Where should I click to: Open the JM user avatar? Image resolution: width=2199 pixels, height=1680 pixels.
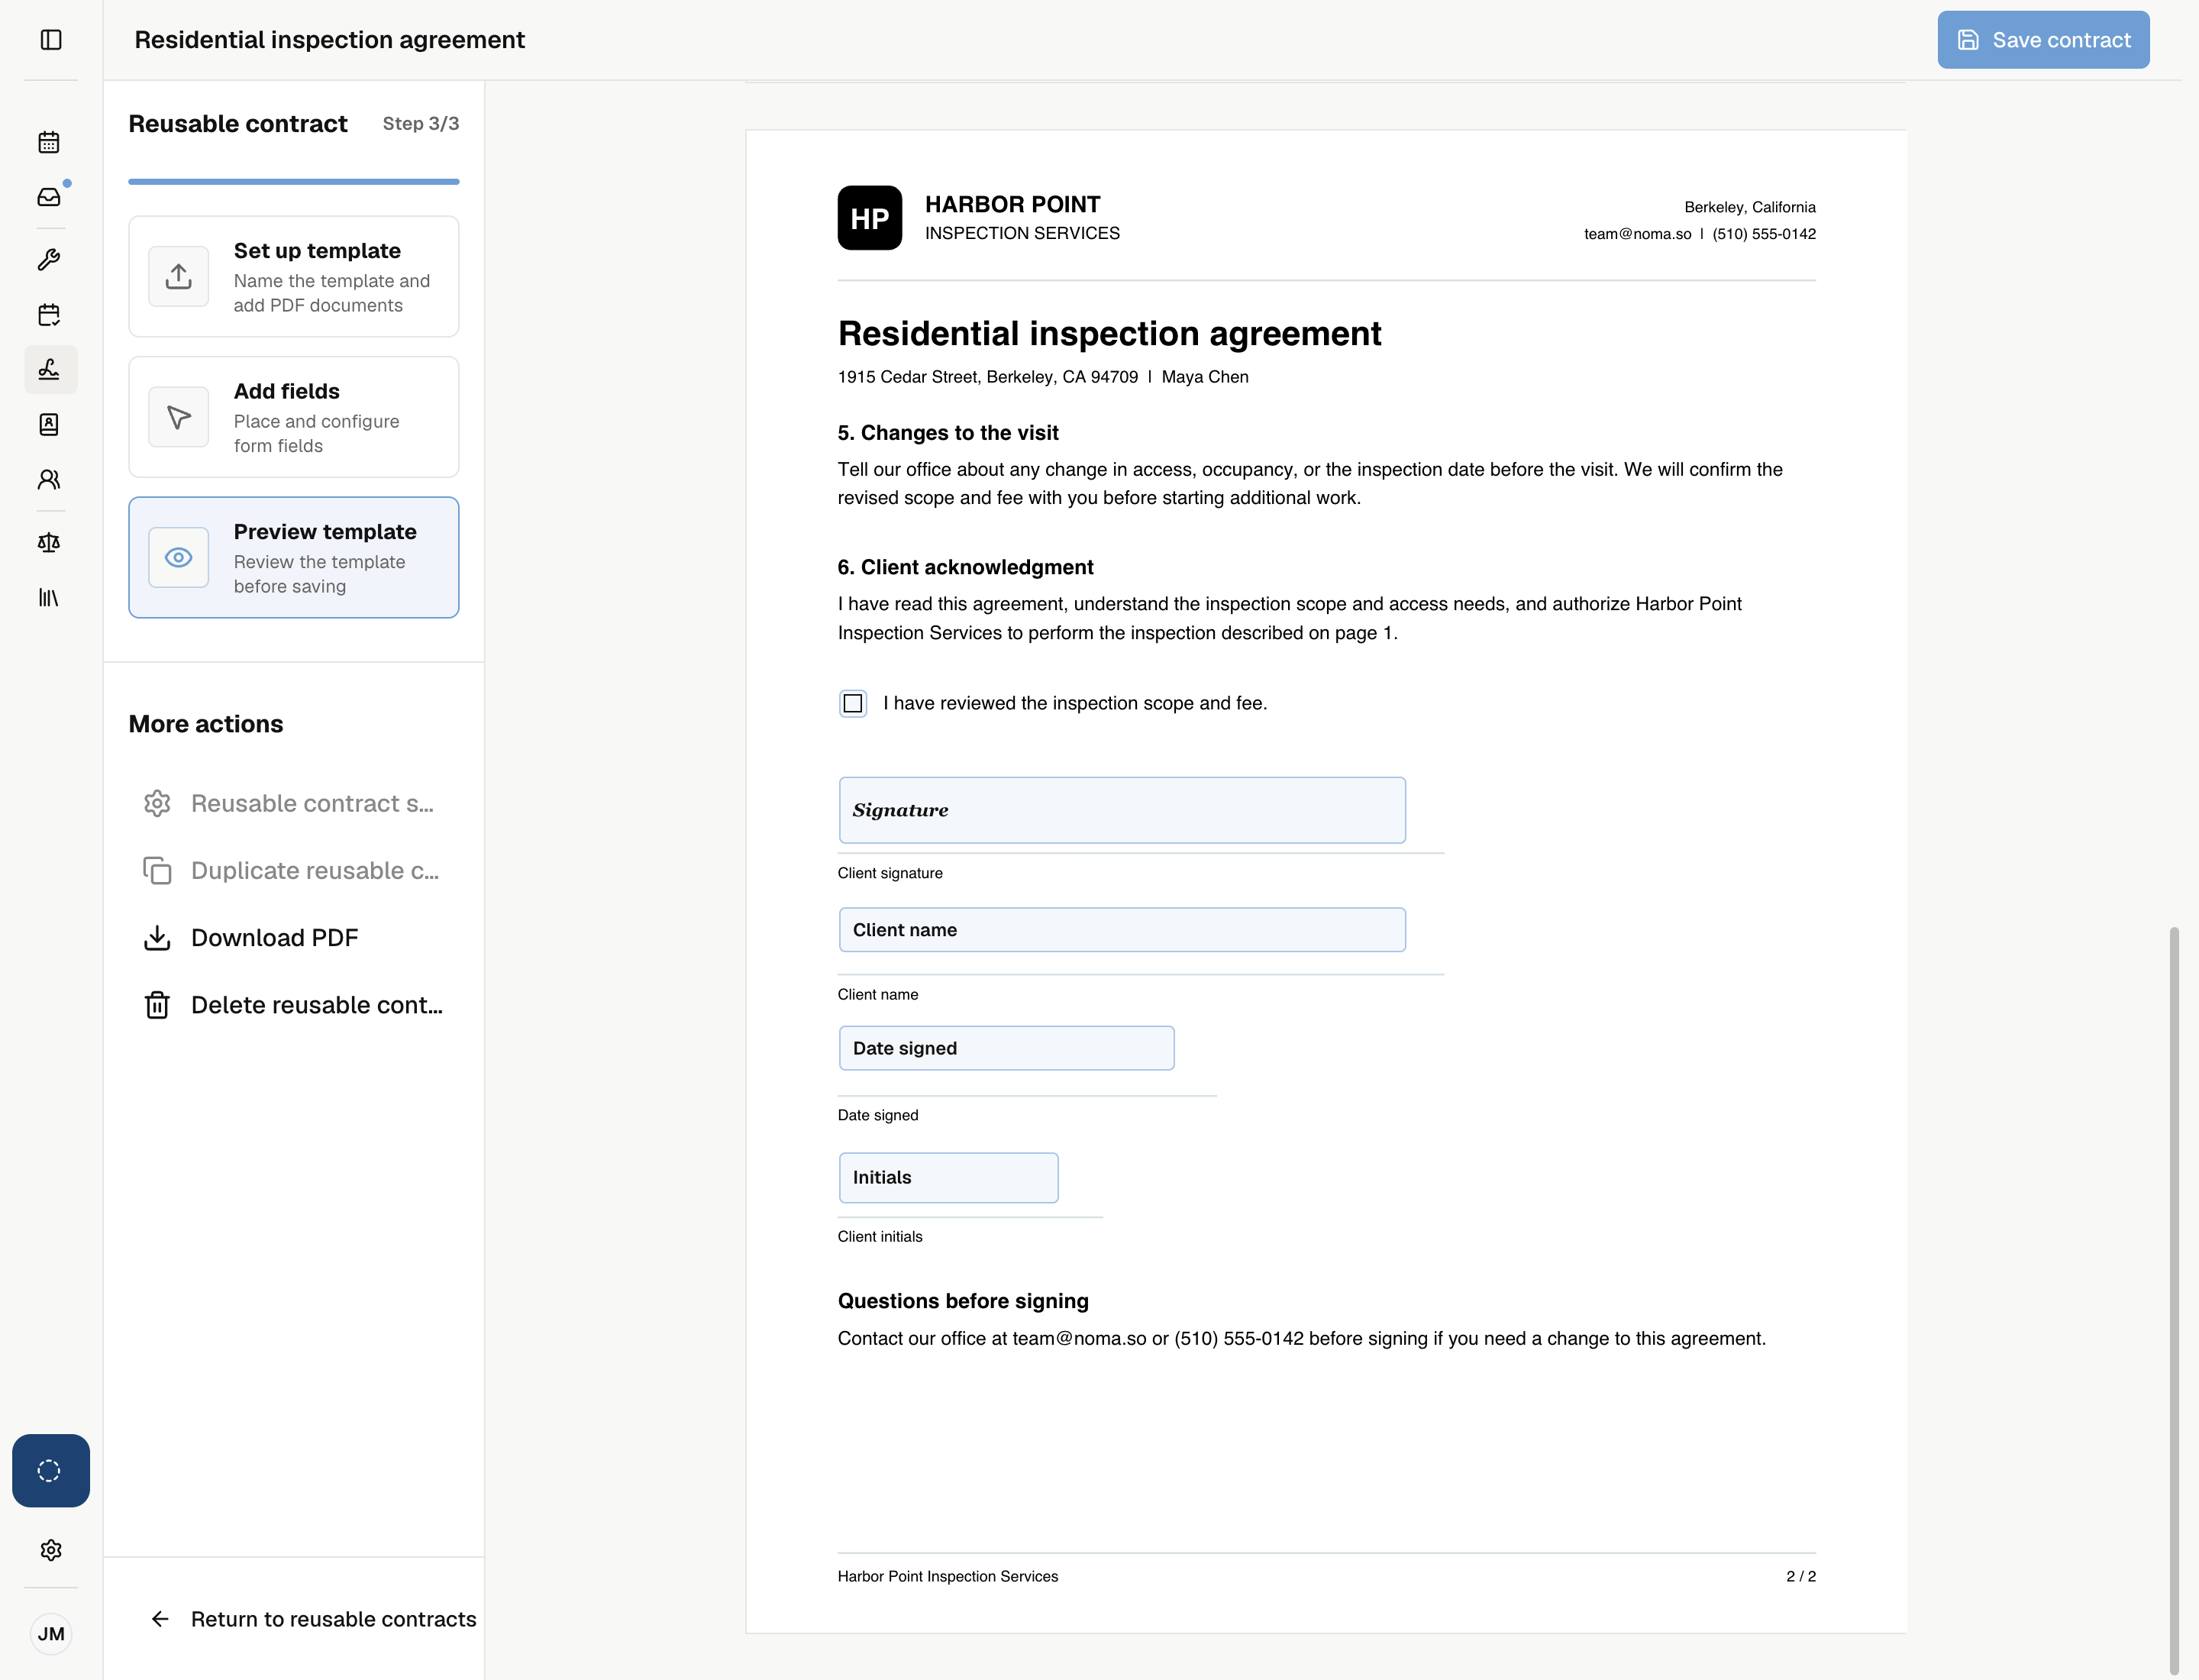pyautogui.click(x=51, y=1634)
